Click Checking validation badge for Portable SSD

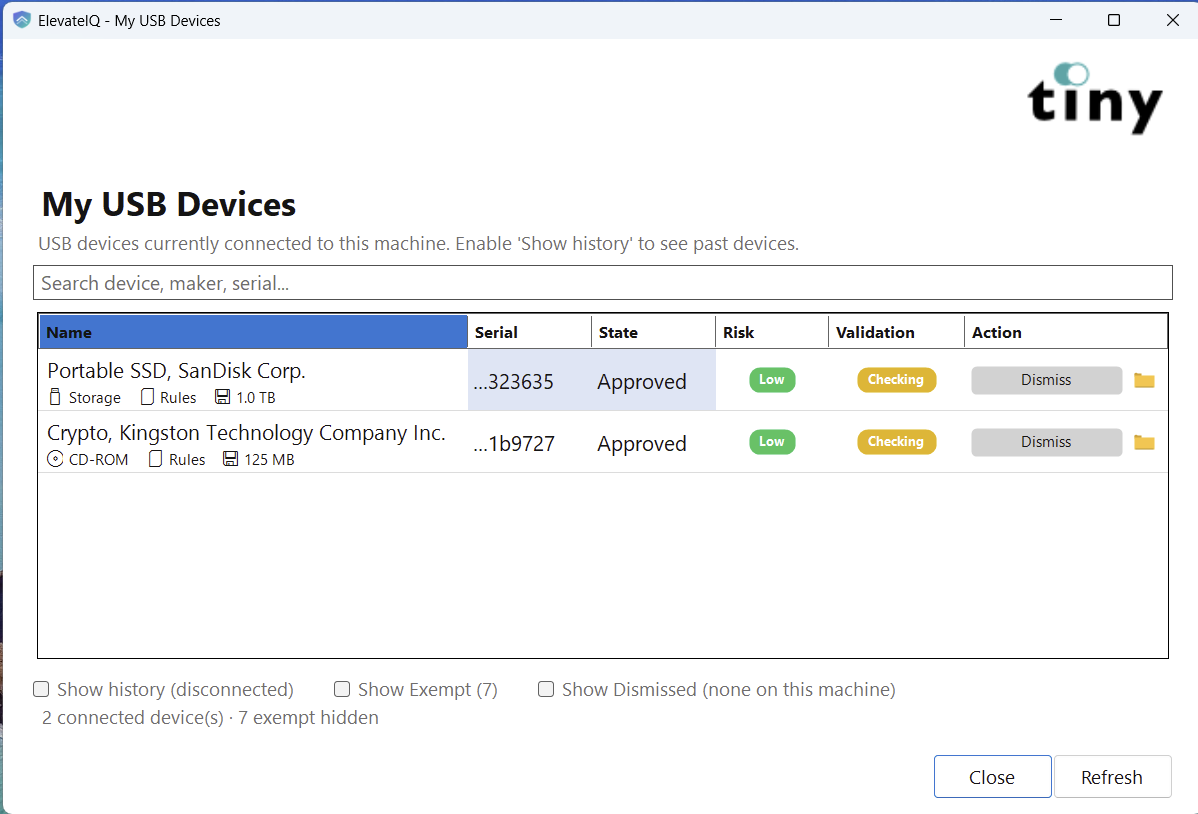896,380
